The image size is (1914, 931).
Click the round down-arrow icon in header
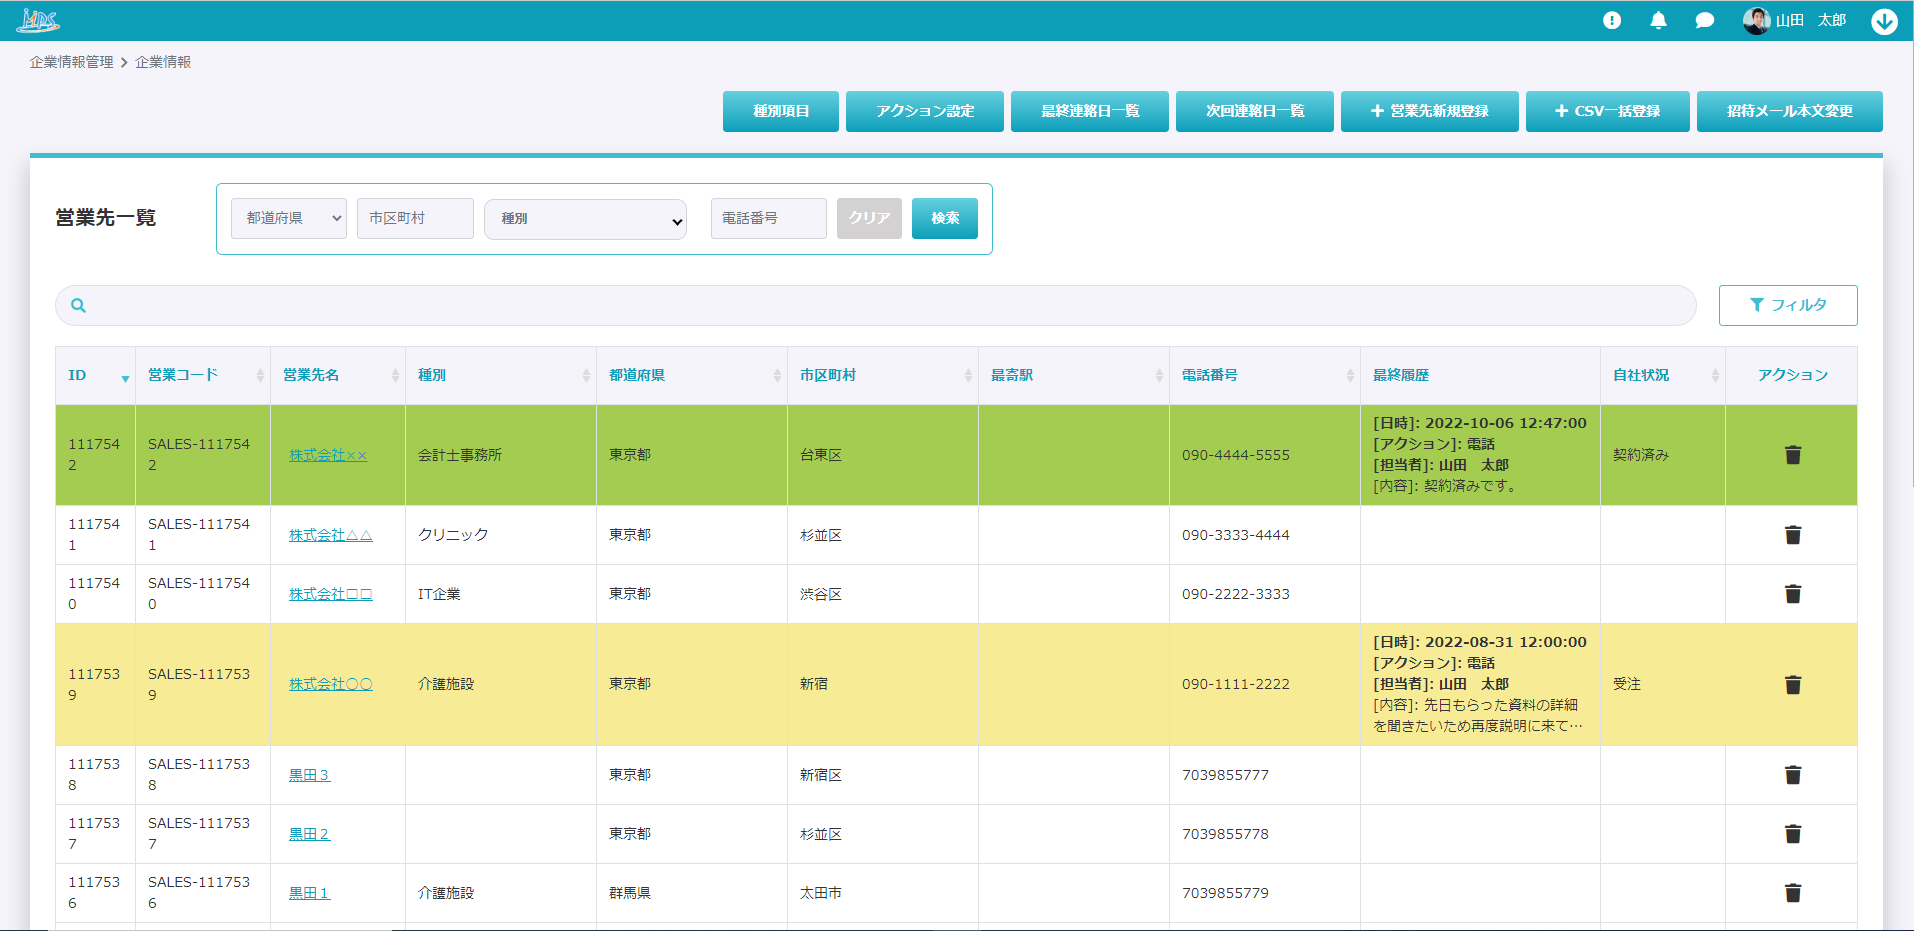(x=1884, y=21)
